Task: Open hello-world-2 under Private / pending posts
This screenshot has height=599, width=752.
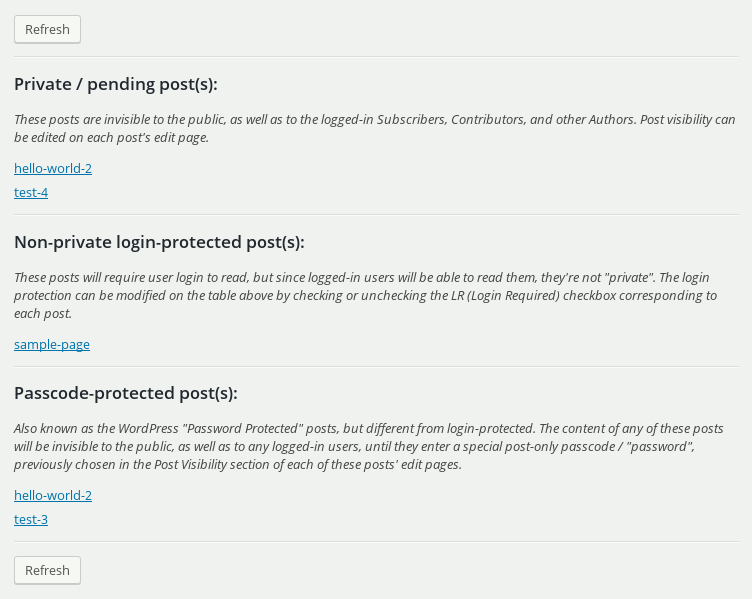Action: [53, 168]
